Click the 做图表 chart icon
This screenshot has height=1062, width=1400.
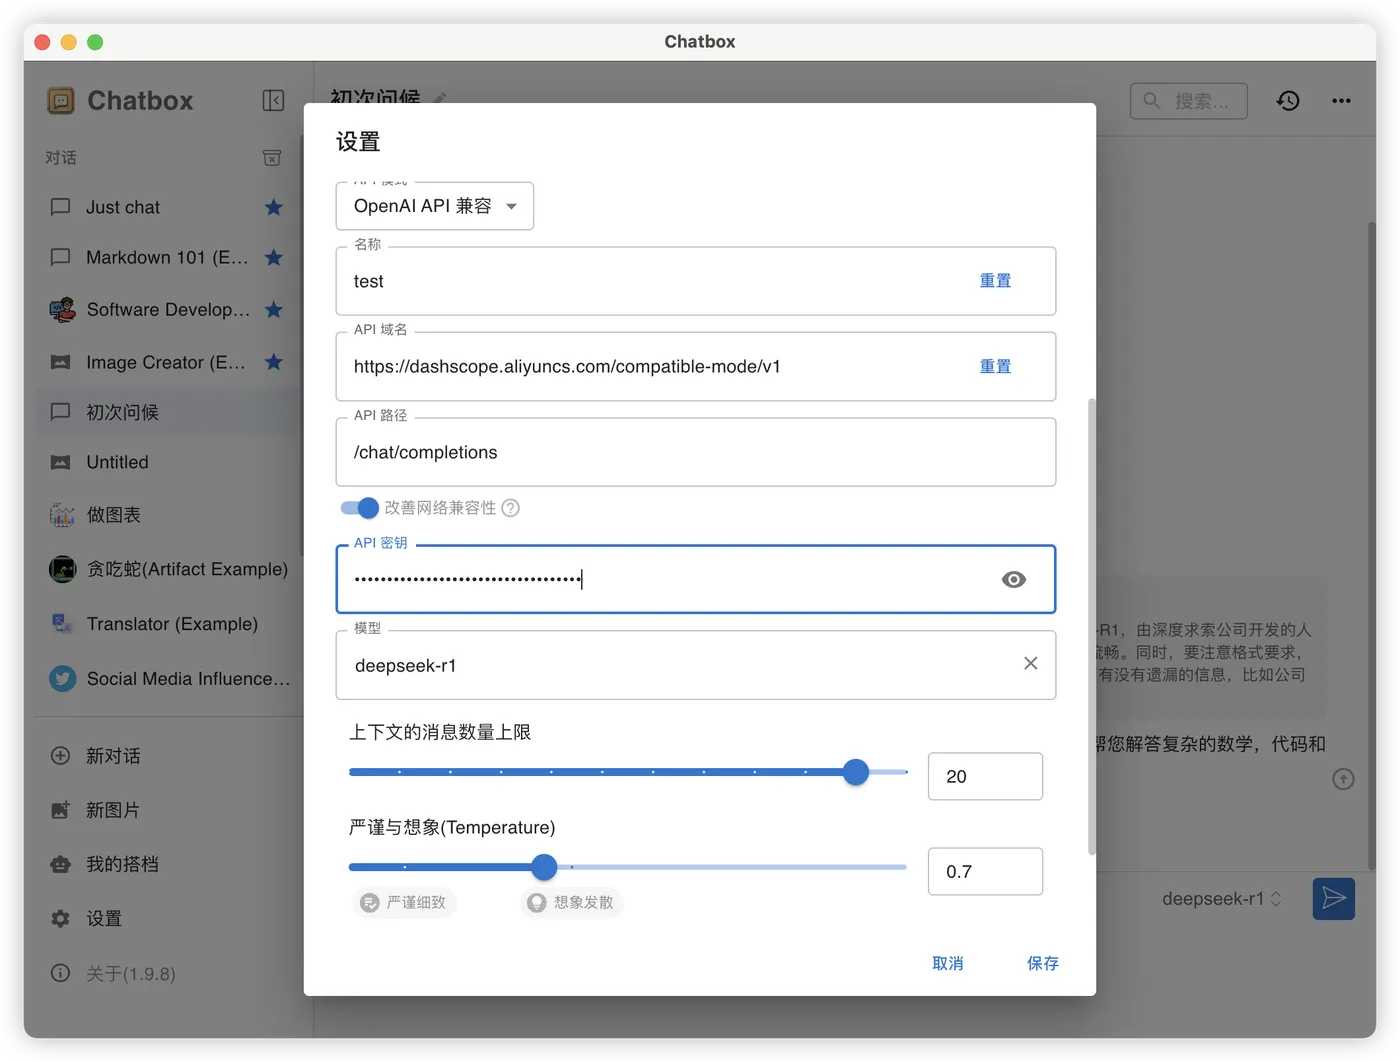click(62, 515)
